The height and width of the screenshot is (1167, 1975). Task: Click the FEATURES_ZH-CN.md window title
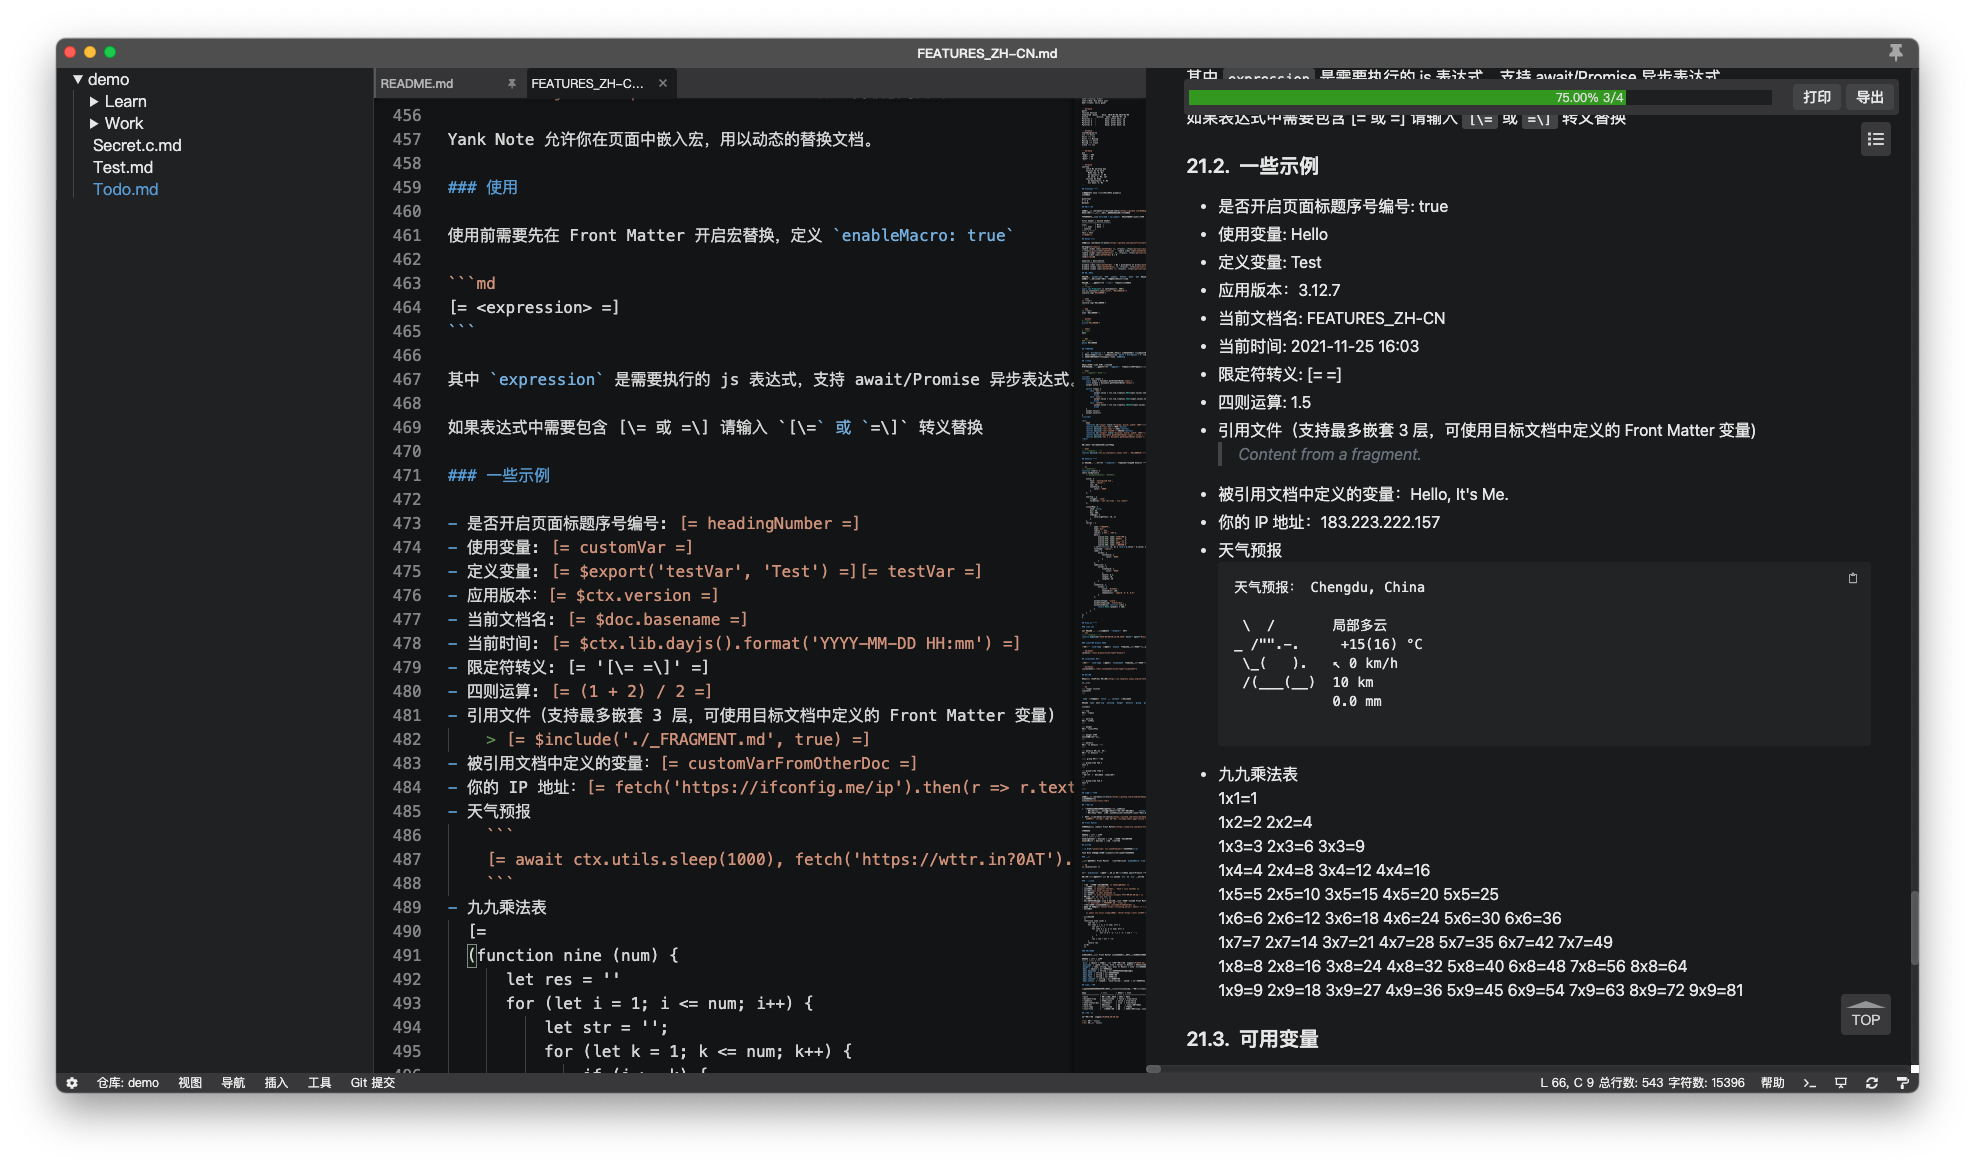[986, 53]
